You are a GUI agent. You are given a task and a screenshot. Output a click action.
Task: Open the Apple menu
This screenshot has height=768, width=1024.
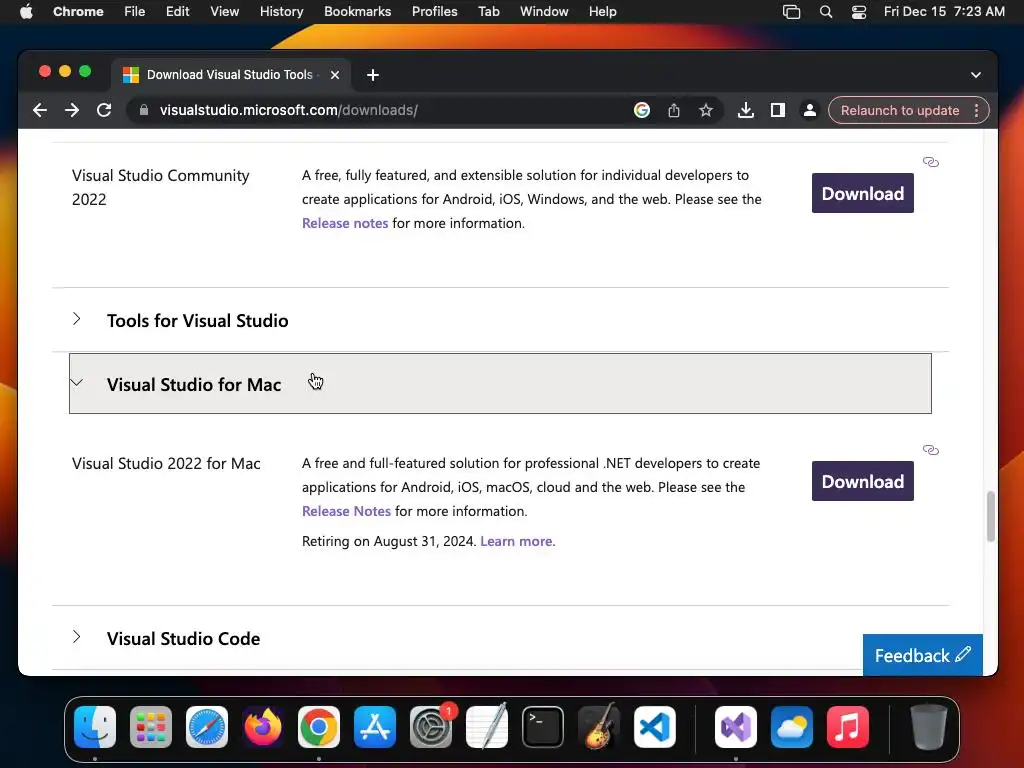point(26,12)
